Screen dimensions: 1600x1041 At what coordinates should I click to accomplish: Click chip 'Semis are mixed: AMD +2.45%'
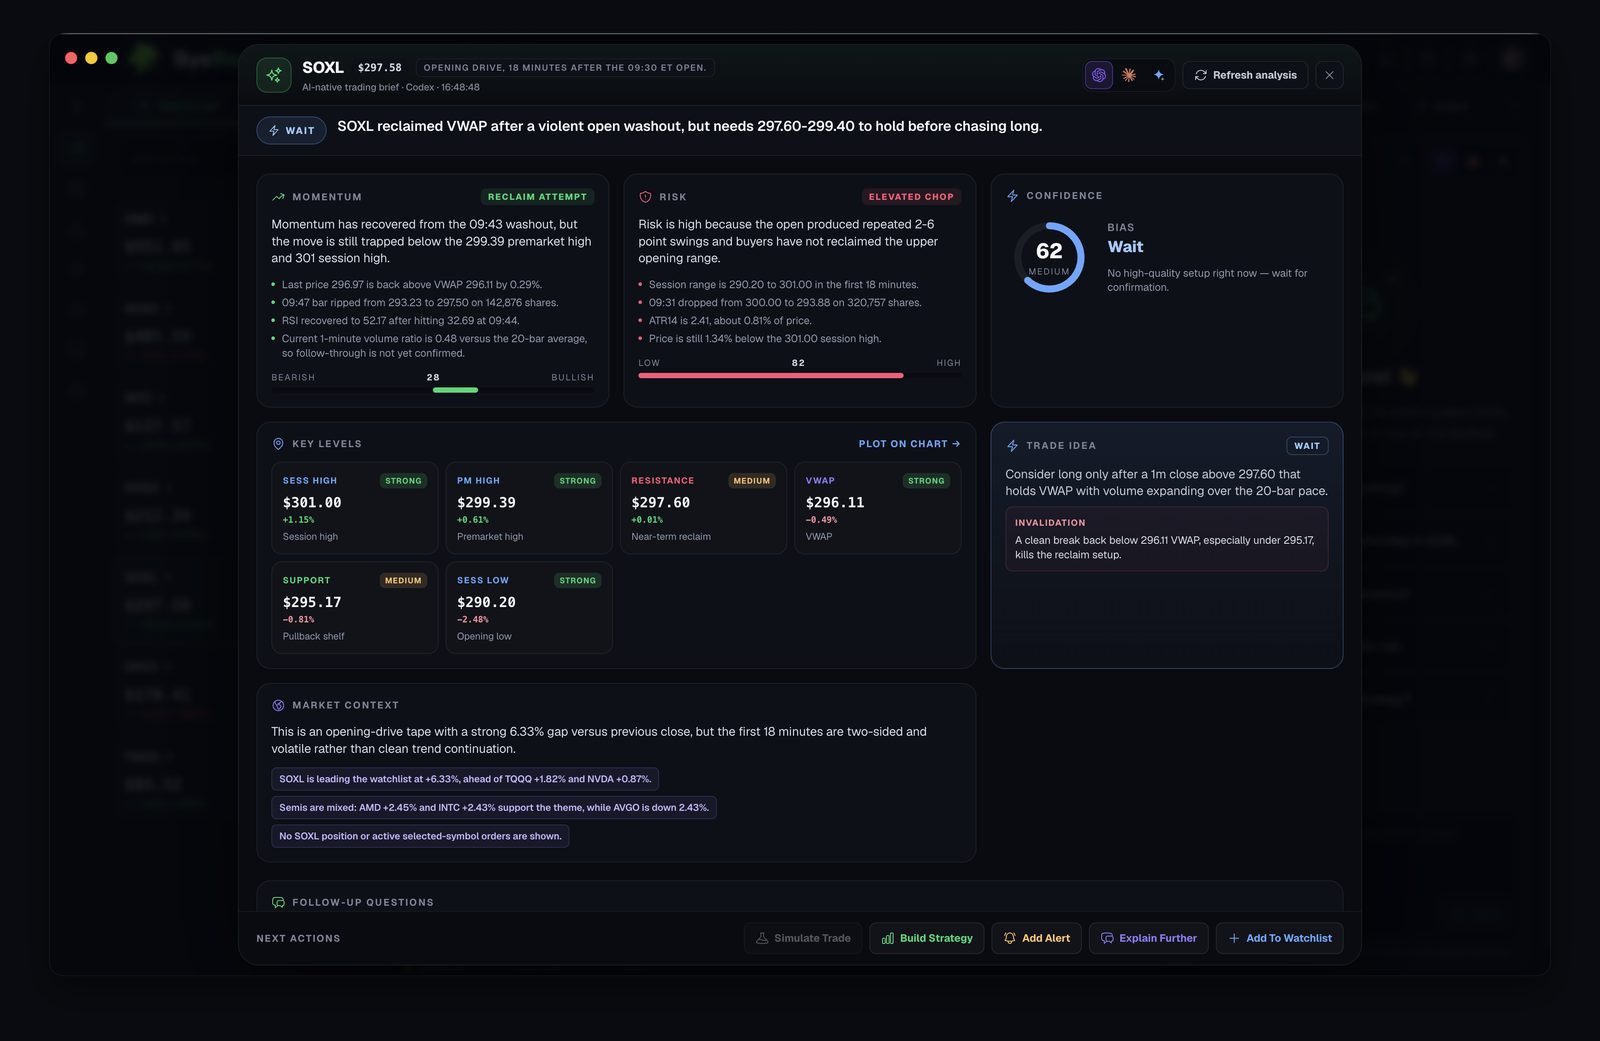(x=494, y=807)
